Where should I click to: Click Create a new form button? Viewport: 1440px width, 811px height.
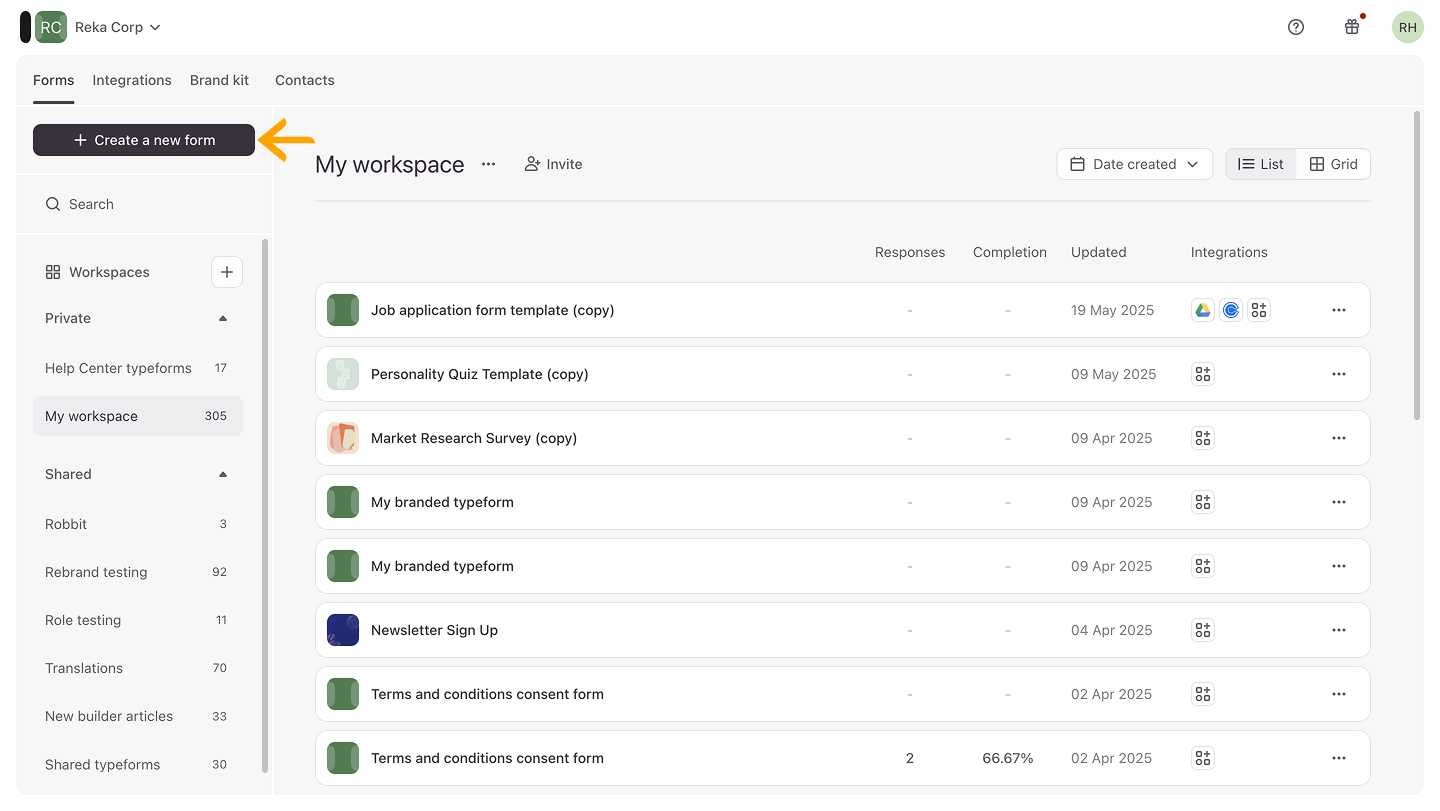[144, 140]
